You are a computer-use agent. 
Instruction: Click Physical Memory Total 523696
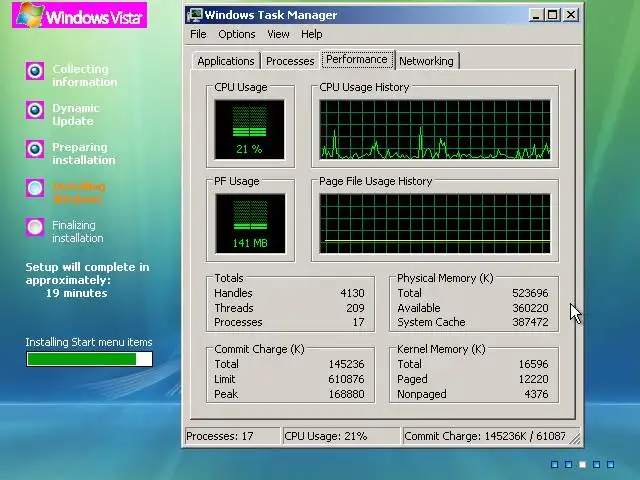pos(530,293)
